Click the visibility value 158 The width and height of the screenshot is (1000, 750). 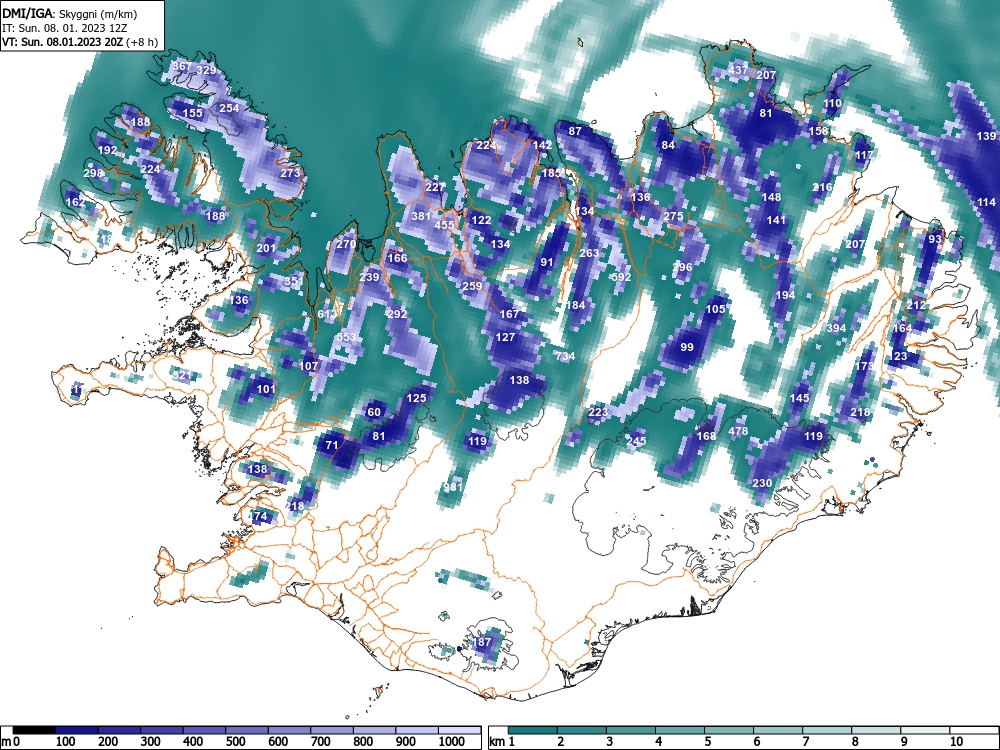(818, 131)
